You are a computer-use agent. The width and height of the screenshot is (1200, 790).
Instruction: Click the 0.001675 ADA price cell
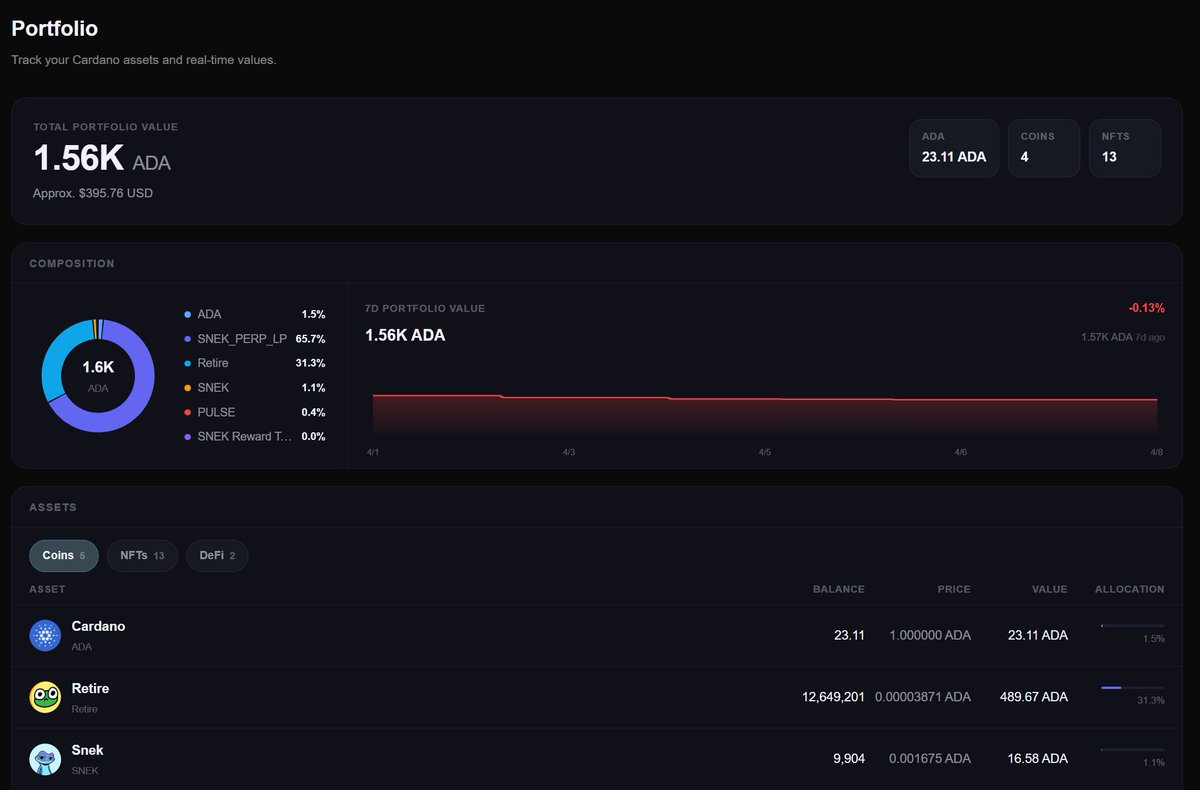(930, 759)
